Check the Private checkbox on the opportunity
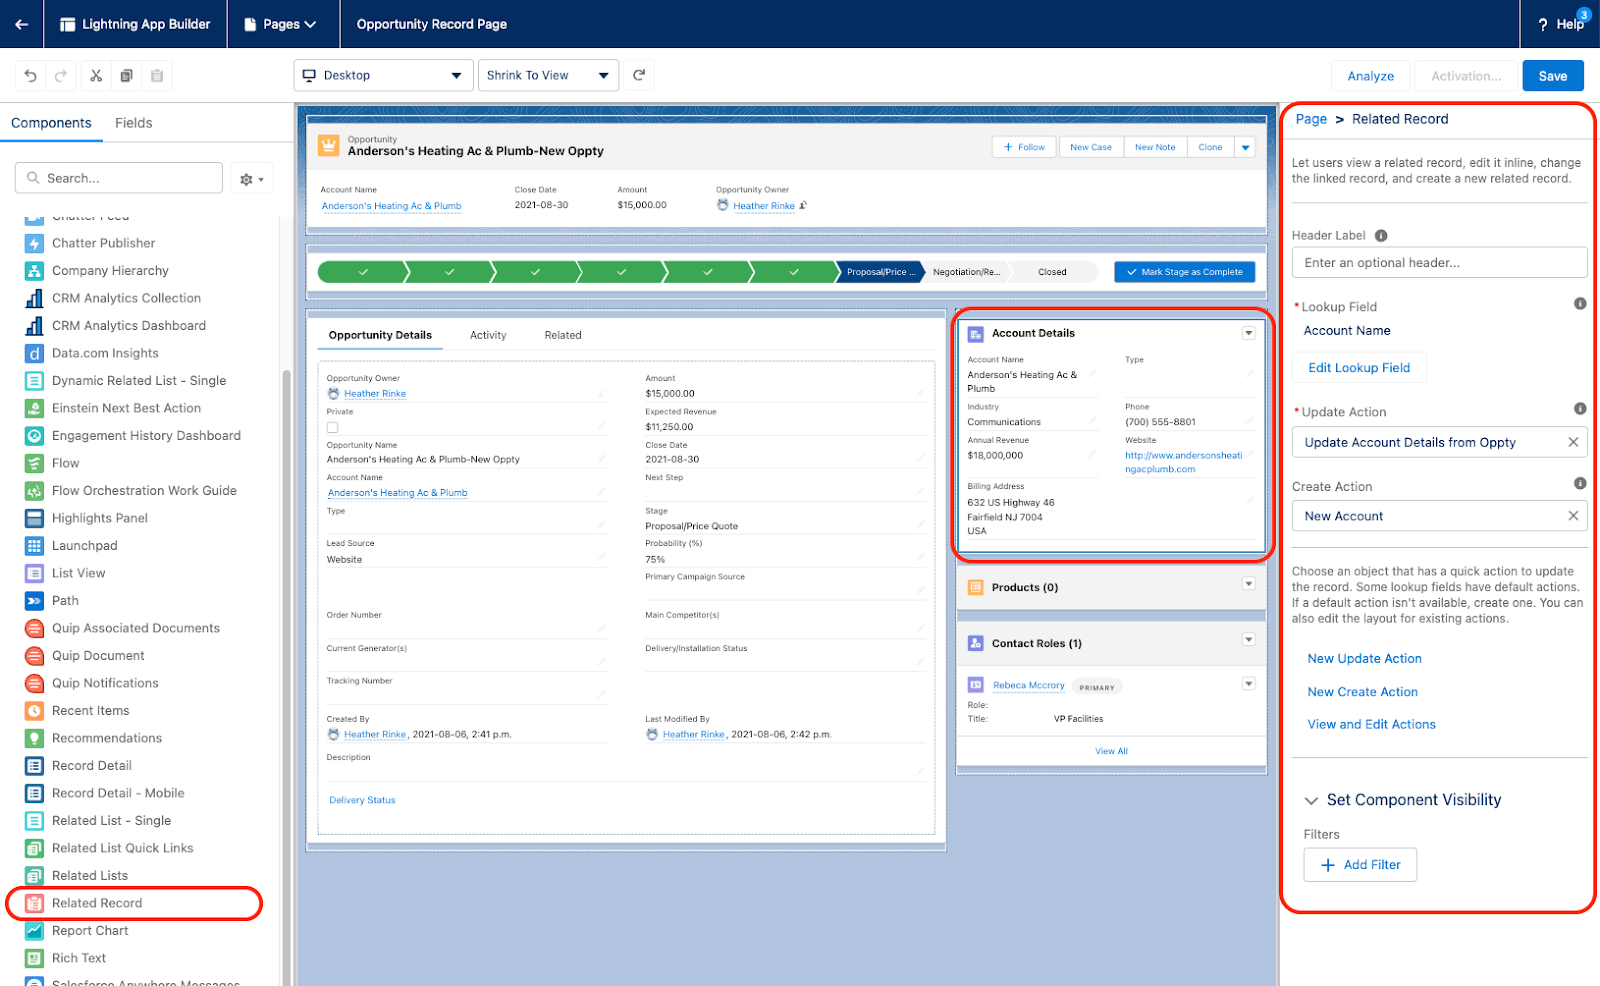Viewport: 1600px width, 986px height. tap(332, 427)
